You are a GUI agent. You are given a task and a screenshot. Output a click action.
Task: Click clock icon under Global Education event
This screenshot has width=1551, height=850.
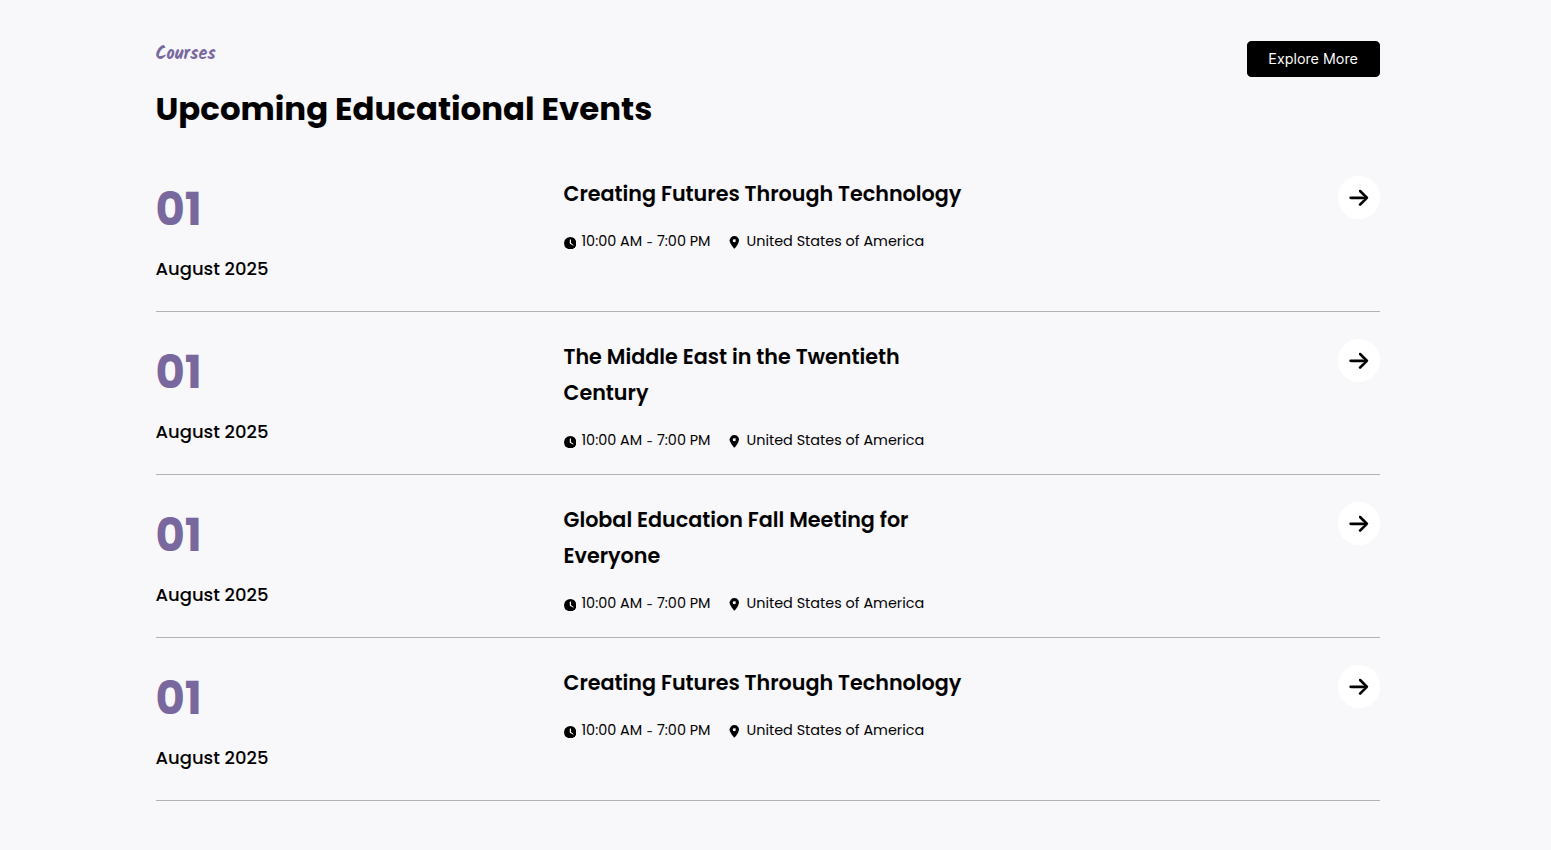pos(570,604)
